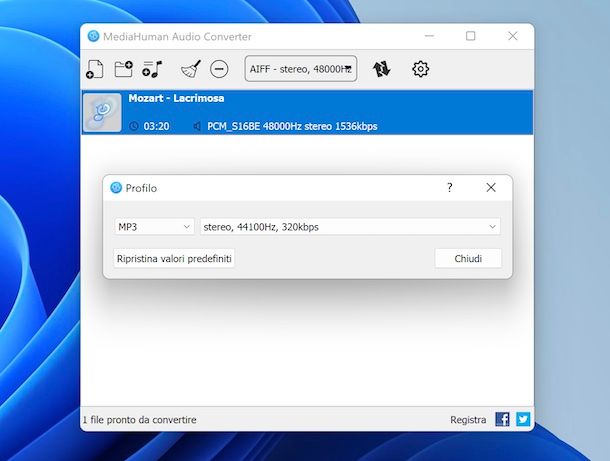Image resolution: width=610 pixels, height=461 pixels.
Task: Click the 1 file pronto da convertire status
Action: 139,420
